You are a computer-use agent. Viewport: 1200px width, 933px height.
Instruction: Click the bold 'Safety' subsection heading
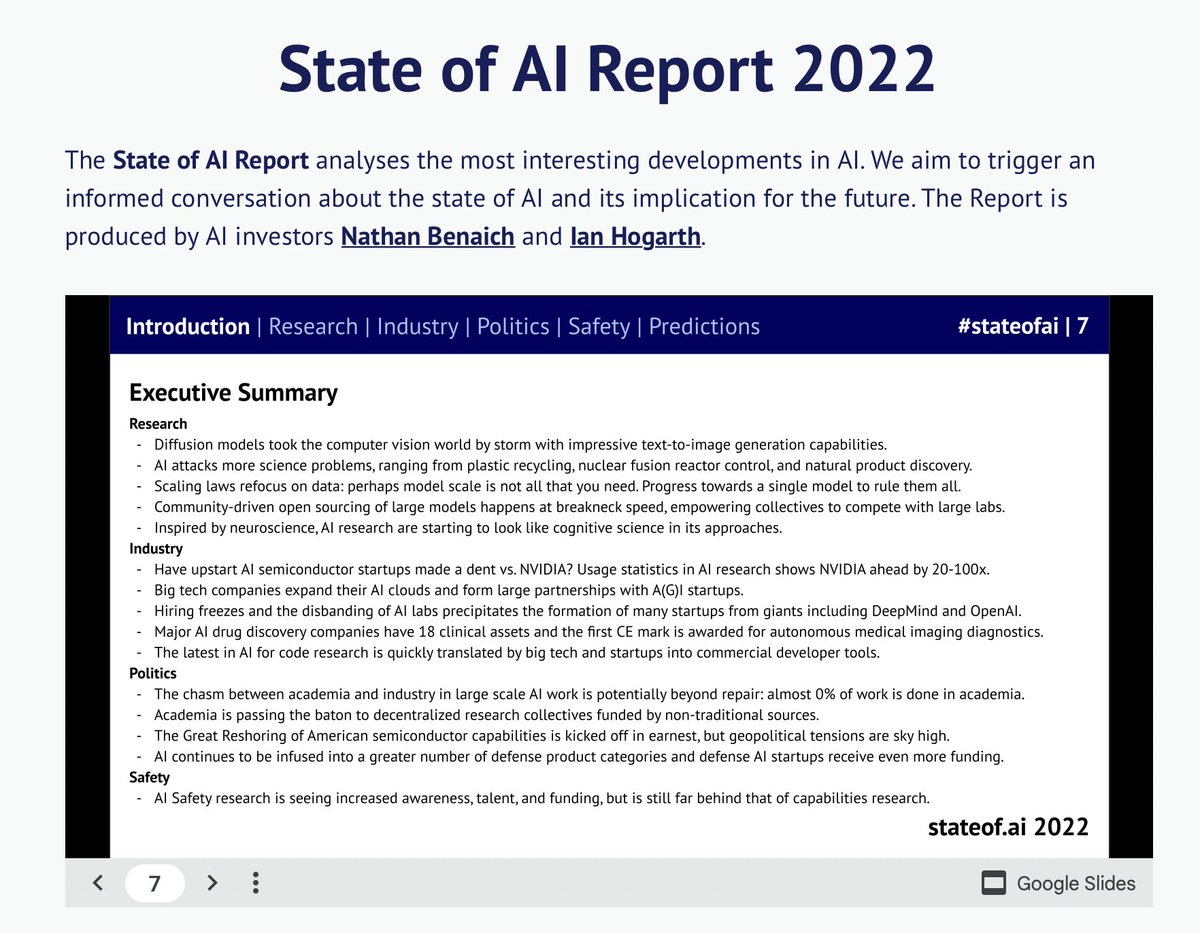point(149,777)
